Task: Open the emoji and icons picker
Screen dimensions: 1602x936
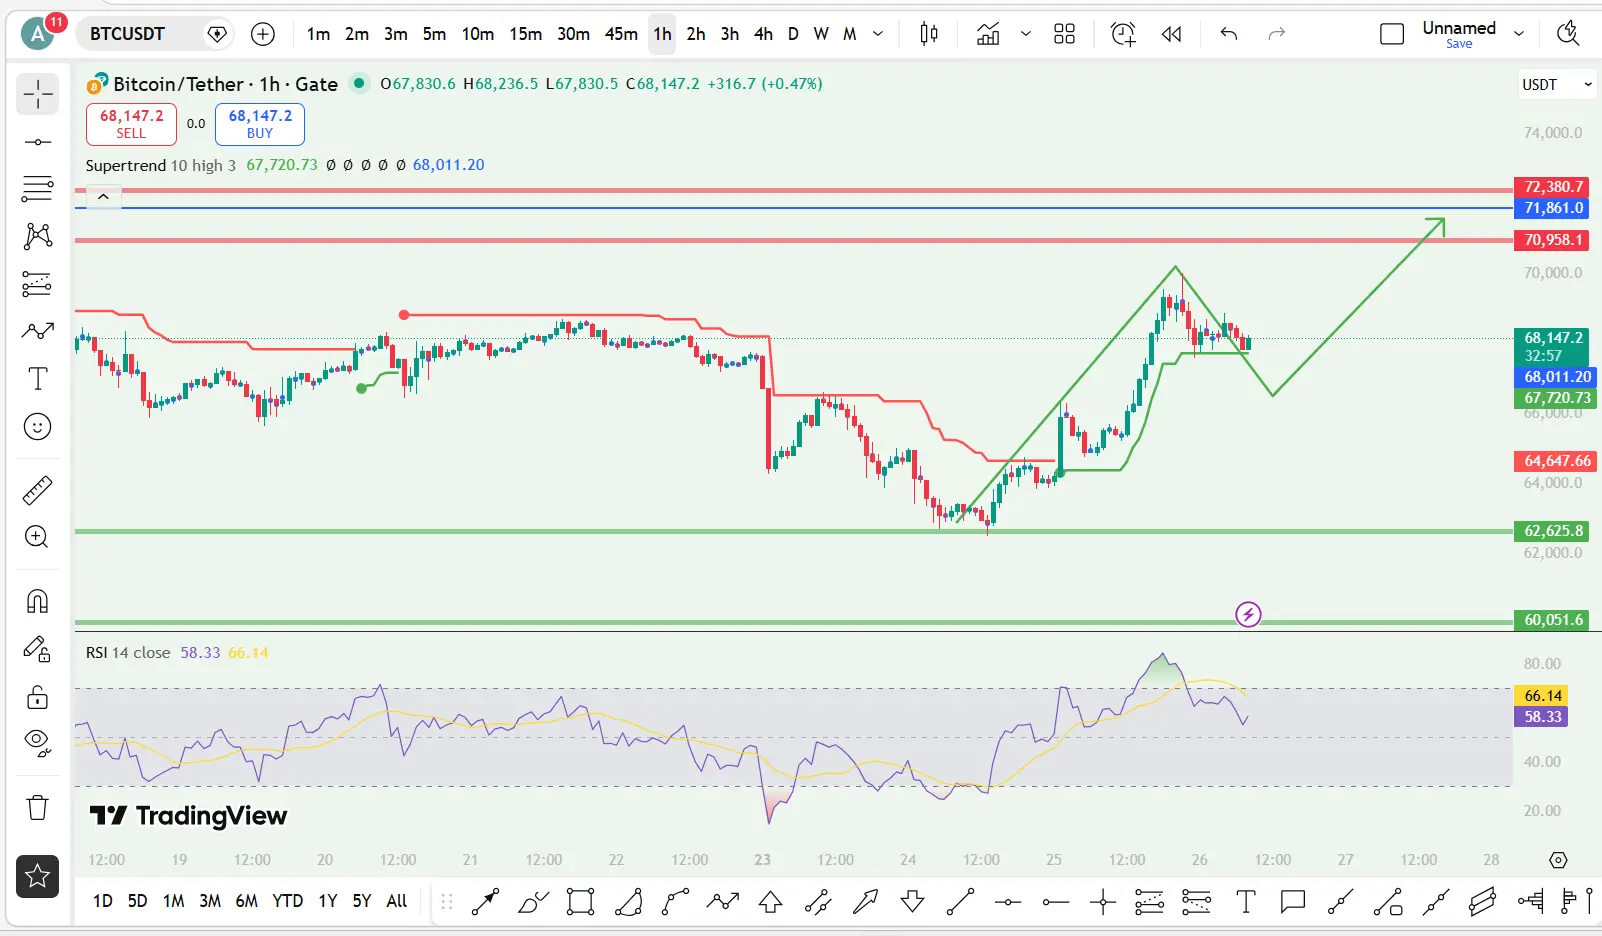Action: (38, 427)
